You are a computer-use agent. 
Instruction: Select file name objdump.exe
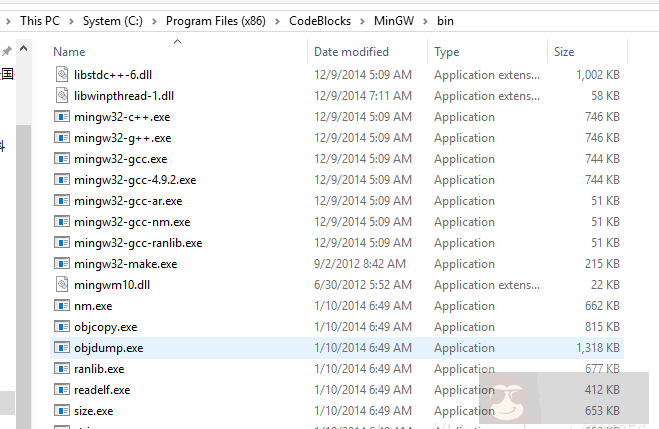coord(109,348)
